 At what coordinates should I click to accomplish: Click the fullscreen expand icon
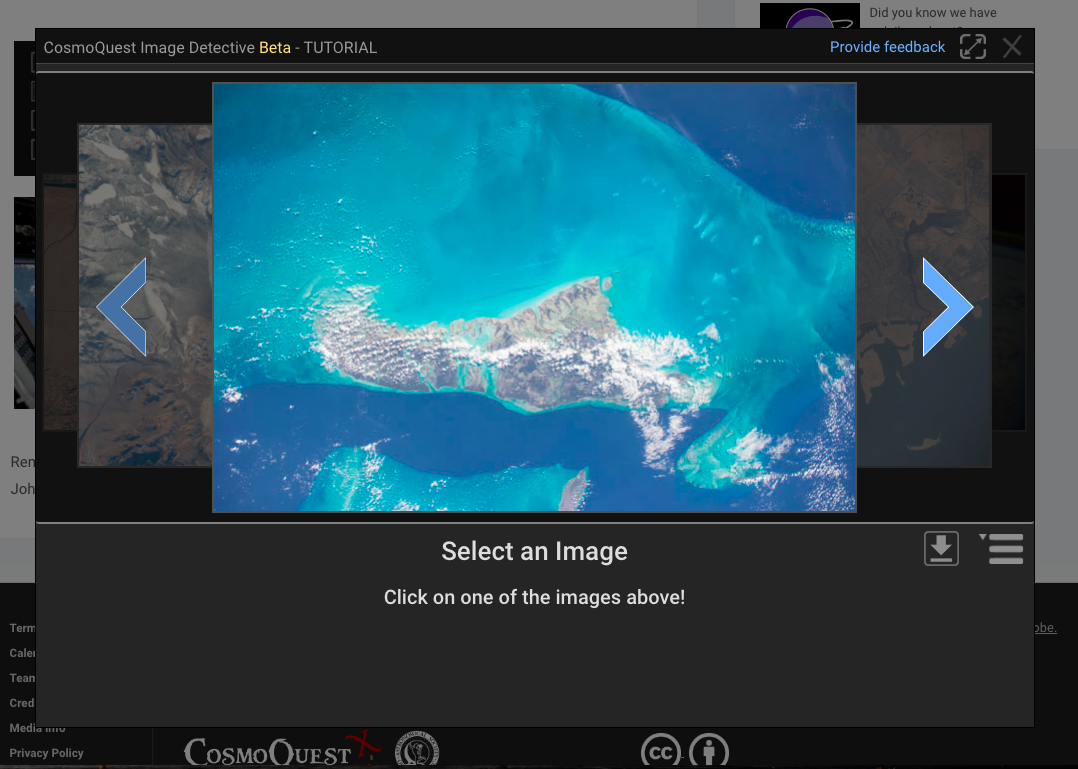pos(972,47)
